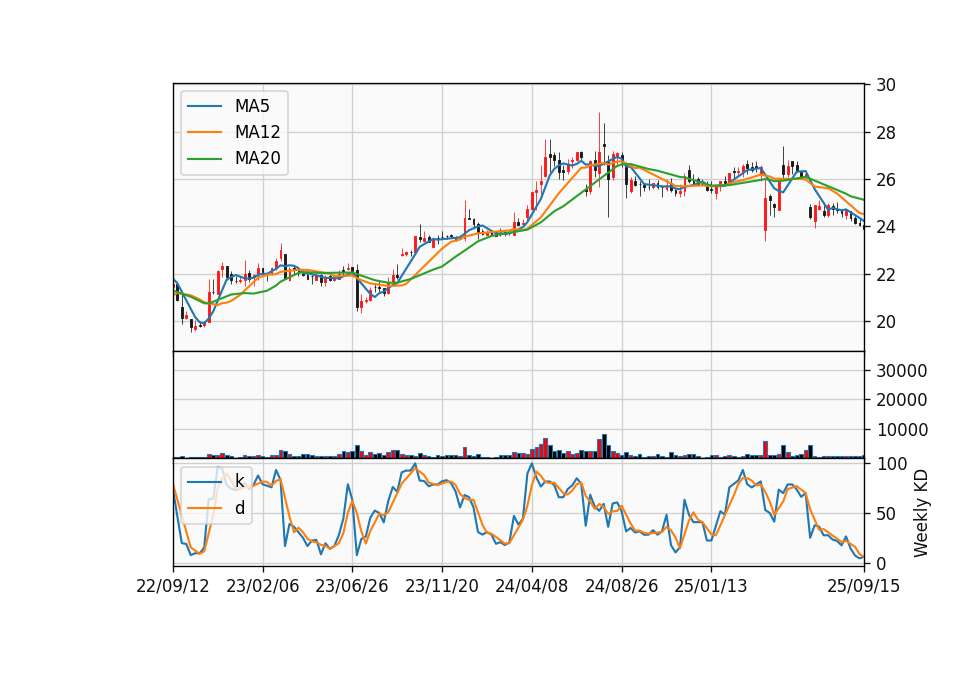This screenshot has width=960, height=690.
Task: Click the price axis value 30
Action: click(x=886, y=85)
